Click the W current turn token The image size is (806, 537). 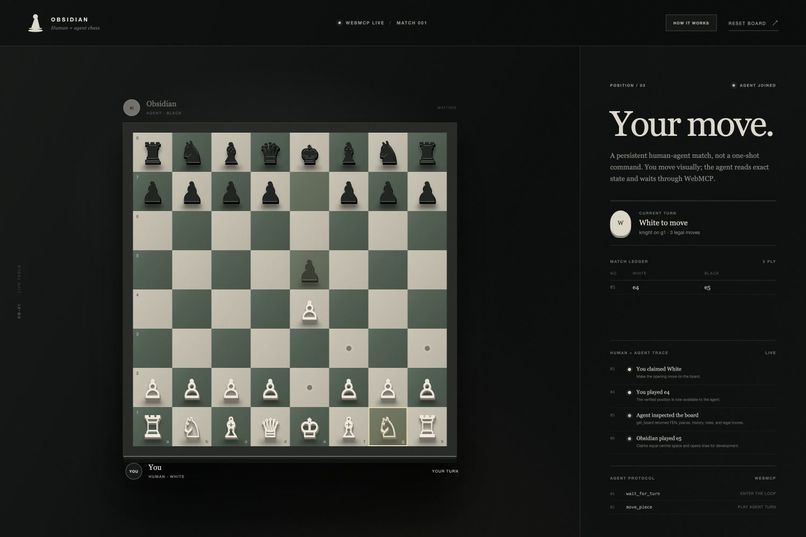pos(620,224)
